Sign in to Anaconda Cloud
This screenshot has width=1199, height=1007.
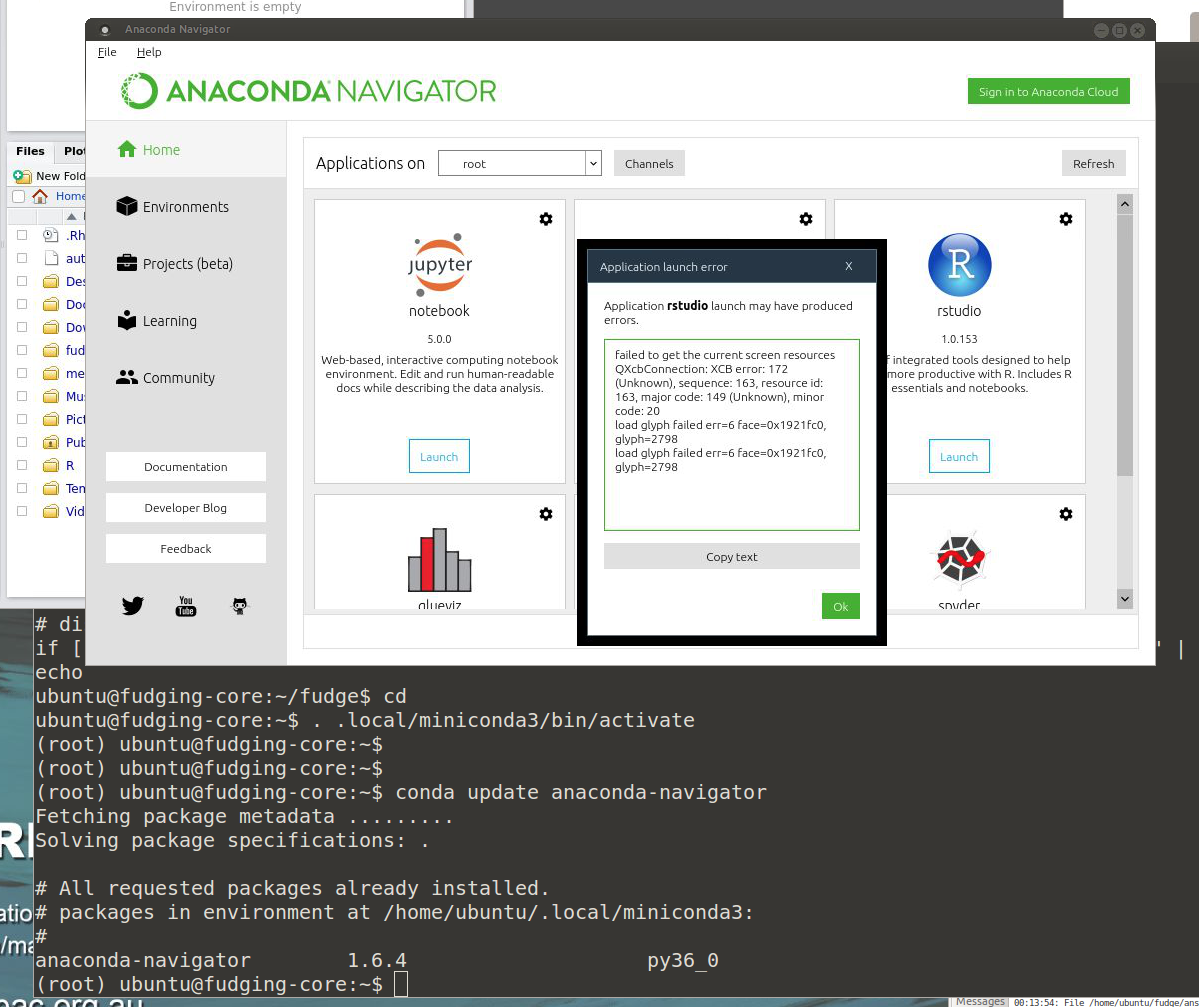pos(1048,91)
